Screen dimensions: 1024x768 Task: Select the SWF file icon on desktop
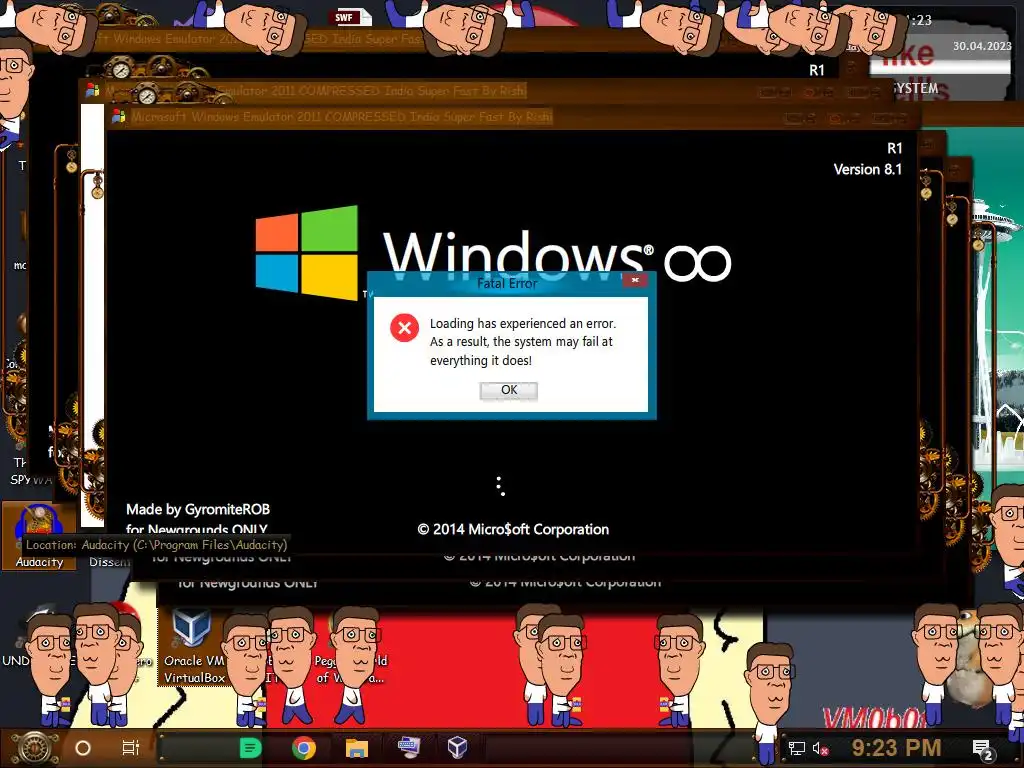(350, 17)
